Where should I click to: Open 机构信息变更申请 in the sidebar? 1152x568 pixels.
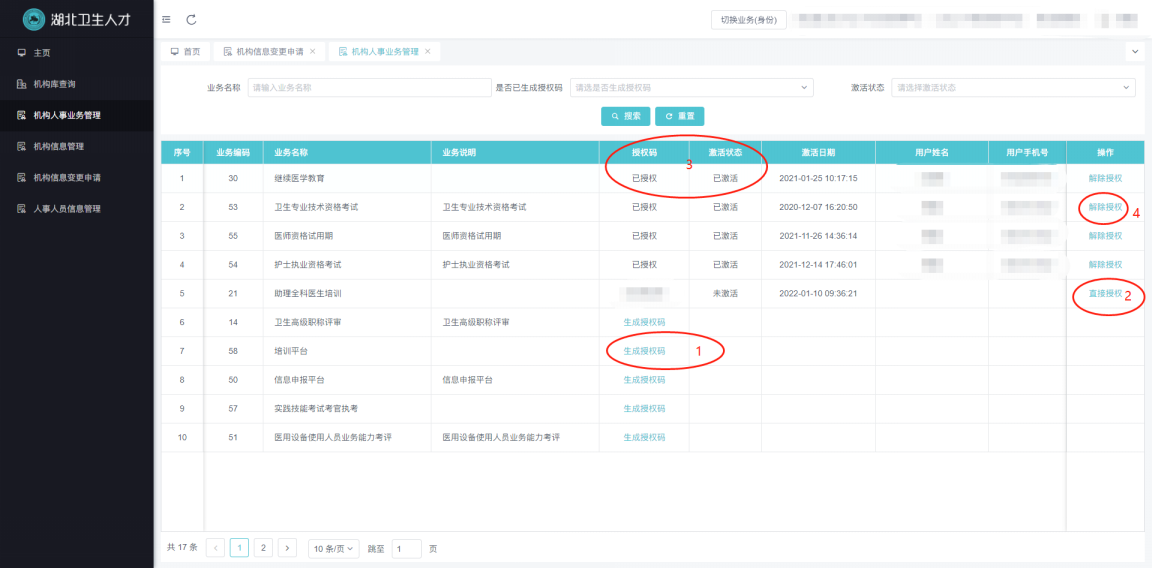coord(66,177)
